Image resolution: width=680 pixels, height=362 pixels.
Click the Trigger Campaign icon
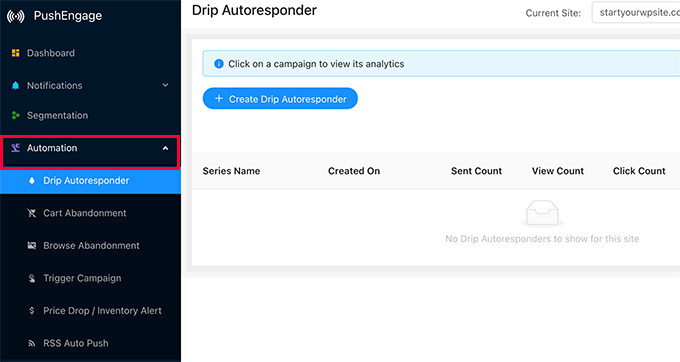[x=32, y=278]
